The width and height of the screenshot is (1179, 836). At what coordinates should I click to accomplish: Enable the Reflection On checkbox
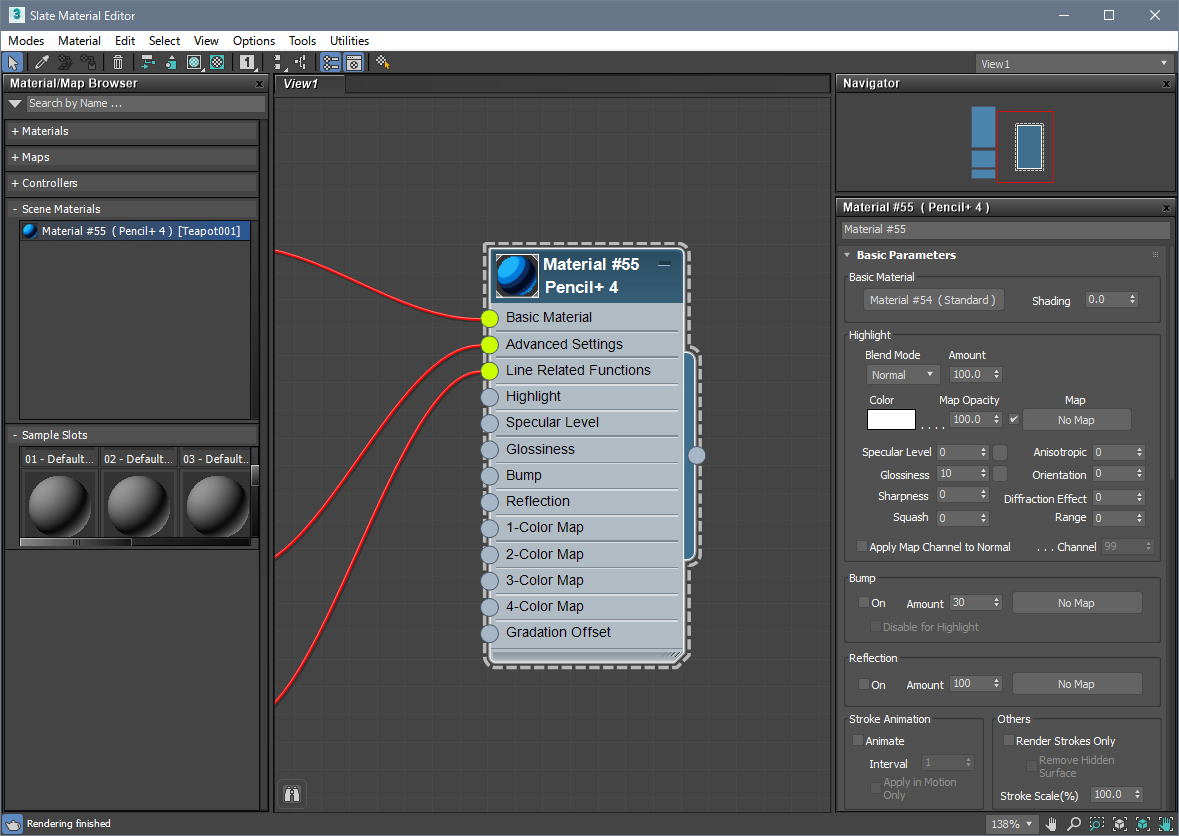(x=864, y=685)
